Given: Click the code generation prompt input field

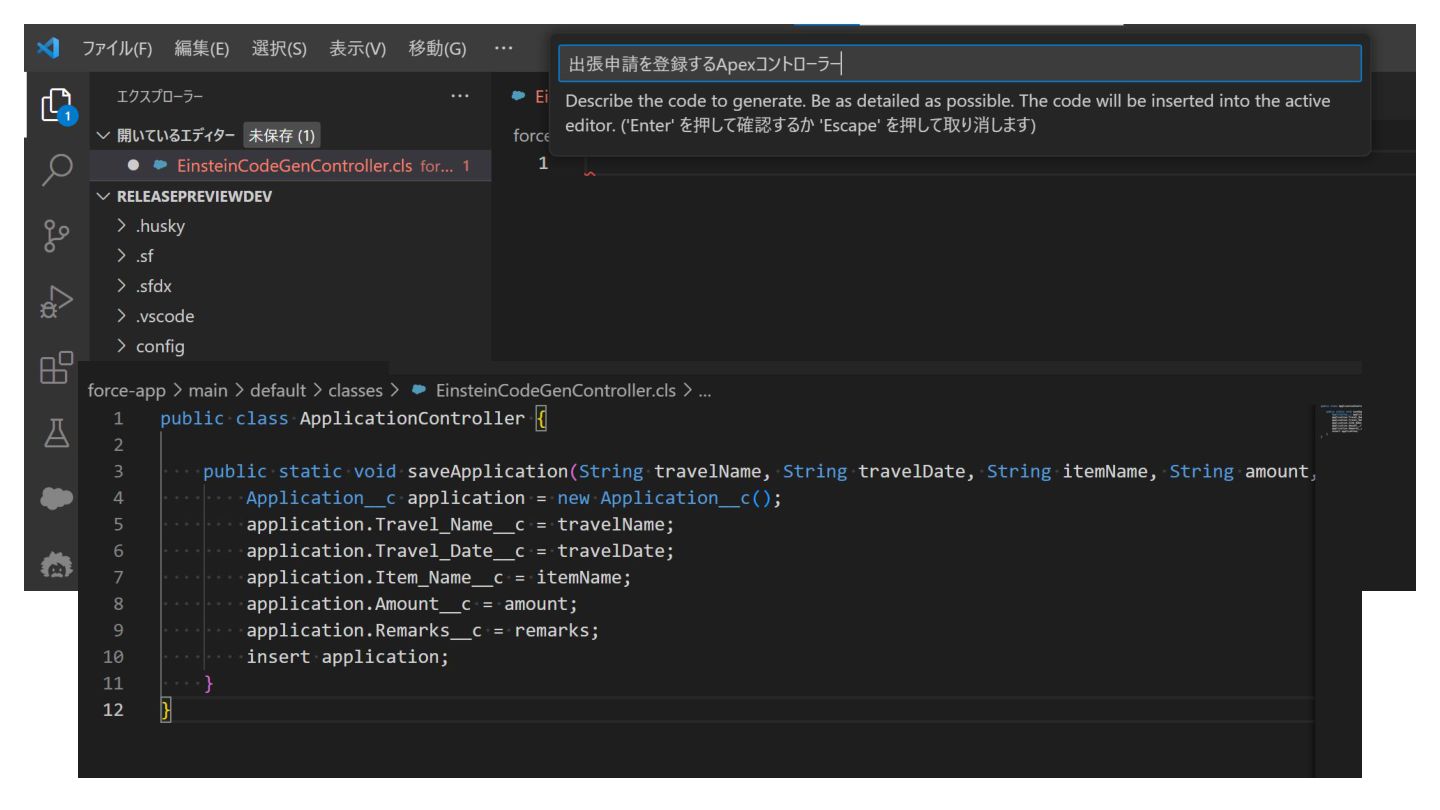Looking at the screenshot, I should (958, 64).
